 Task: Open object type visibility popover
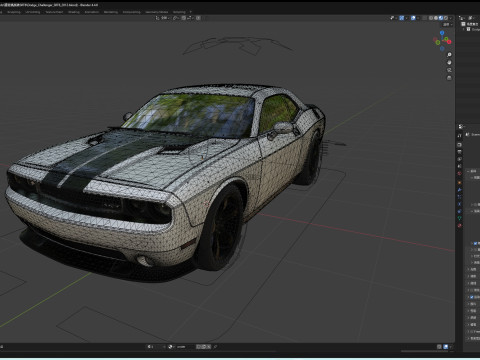pyautogui.click(x=394, y=18)
